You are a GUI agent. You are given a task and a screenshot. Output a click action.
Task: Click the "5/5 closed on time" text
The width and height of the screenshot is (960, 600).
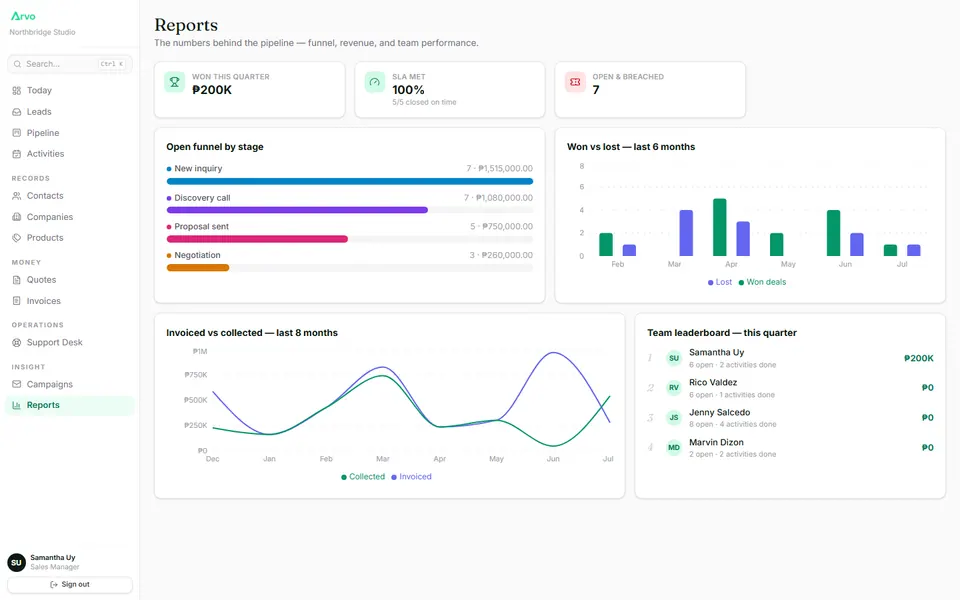pos(424,102)
